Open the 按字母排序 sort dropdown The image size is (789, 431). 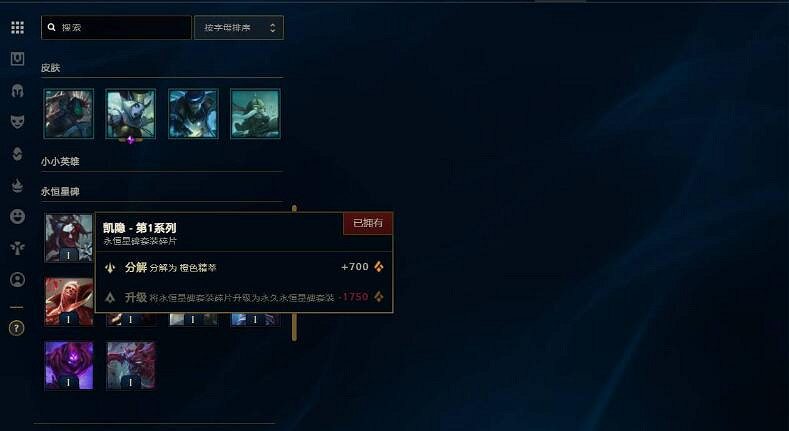tap(239, 28)
